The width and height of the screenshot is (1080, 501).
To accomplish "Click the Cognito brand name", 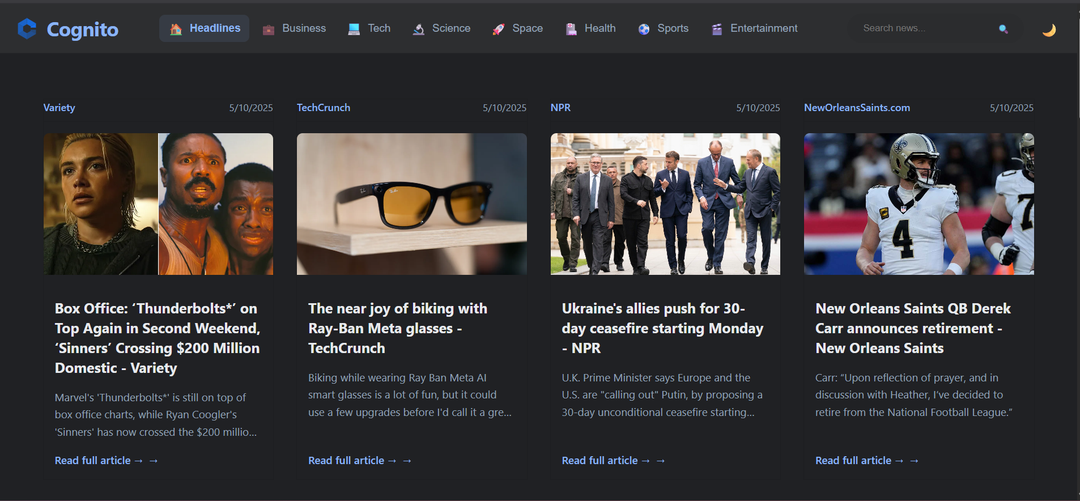I will point(83,30).
